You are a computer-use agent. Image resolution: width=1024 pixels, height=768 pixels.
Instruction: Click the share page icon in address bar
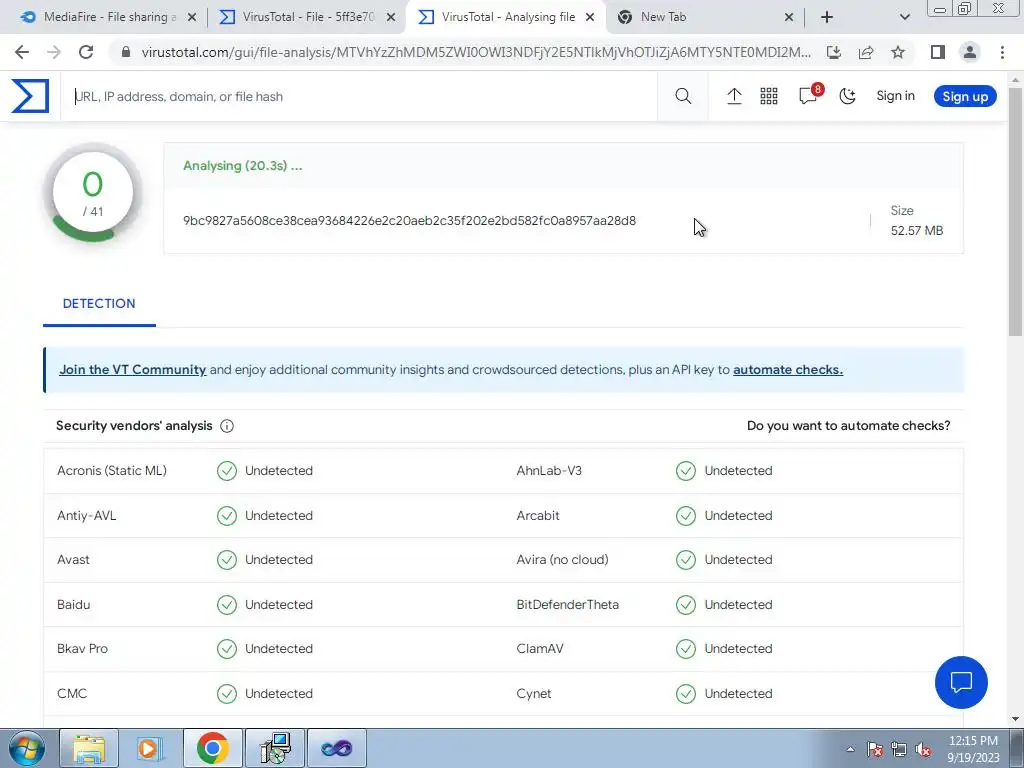pos(866,52)
